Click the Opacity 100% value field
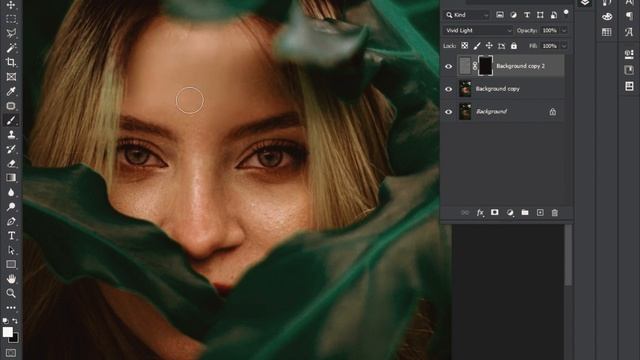This screenshot has height=360, width=640. click(550, 31)
